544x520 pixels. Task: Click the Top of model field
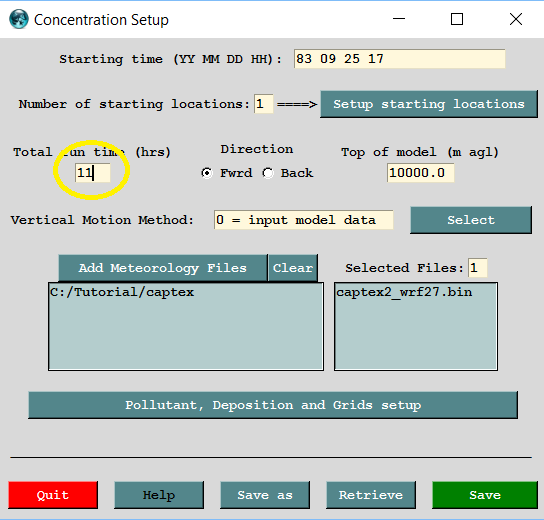click(x=420, y=173)
